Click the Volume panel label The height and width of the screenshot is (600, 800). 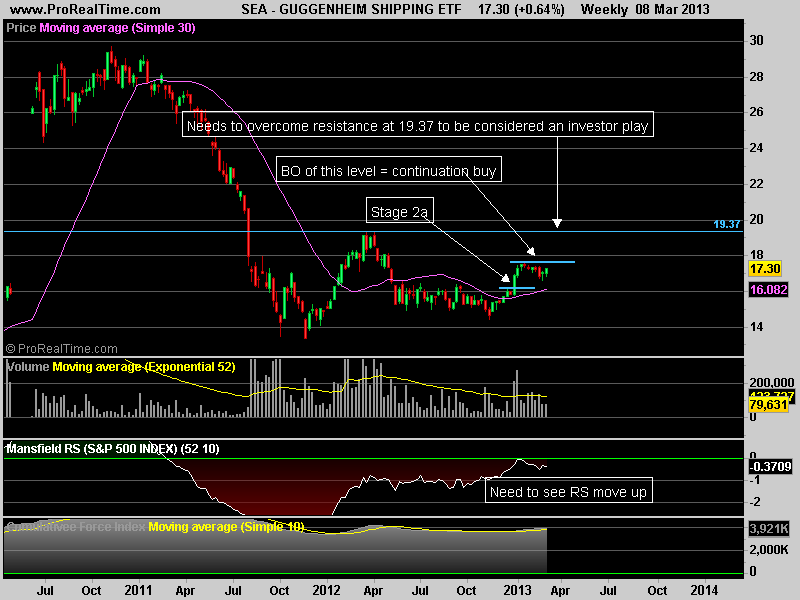pos(28,367)
